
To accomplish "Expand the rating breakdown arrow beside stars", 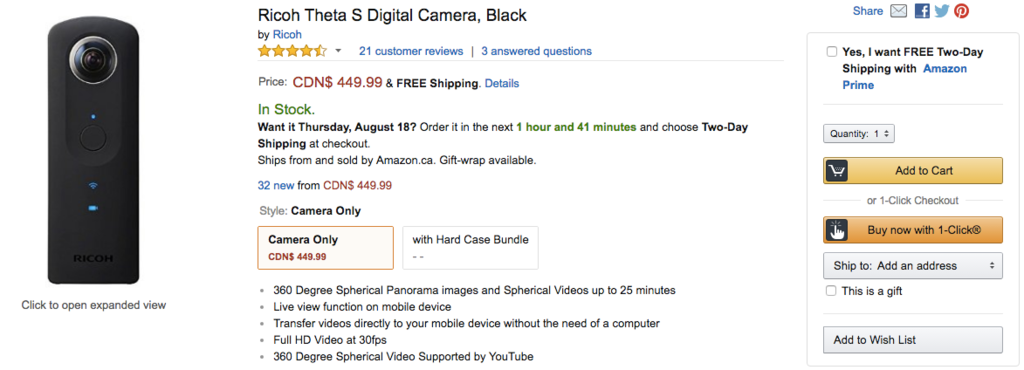I will (x=338, y=51).
